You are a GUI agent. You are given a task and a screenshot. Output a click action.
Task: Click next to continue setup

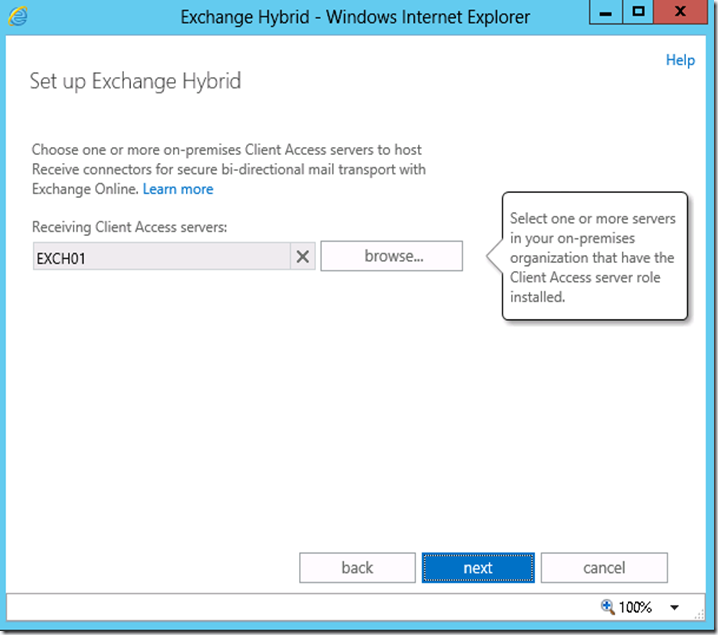tap(478, 568)
